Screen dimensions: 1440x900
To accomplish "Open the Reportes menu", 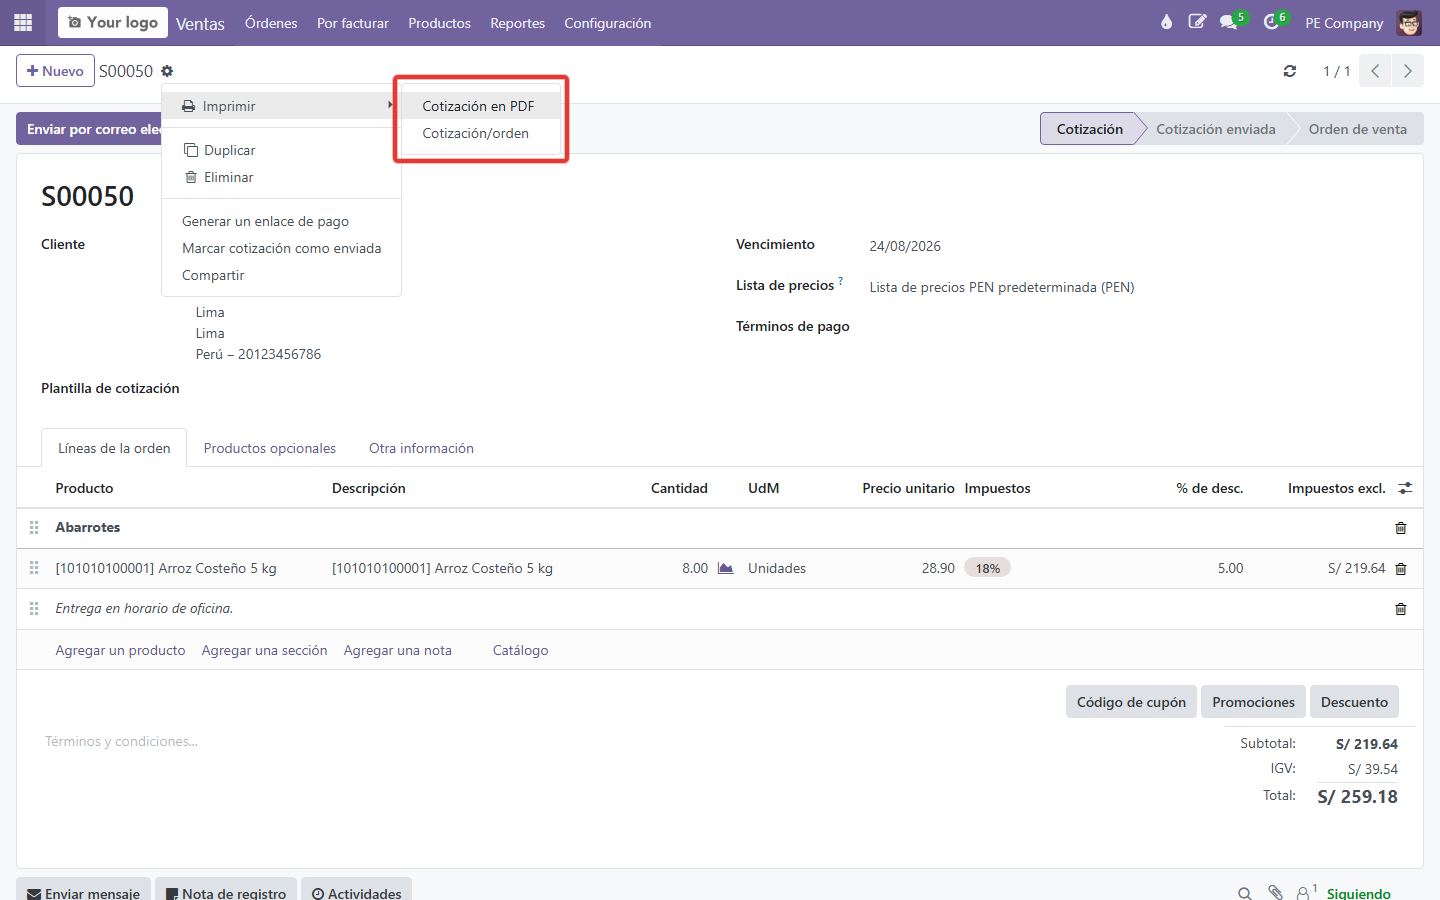I will 517,23.
